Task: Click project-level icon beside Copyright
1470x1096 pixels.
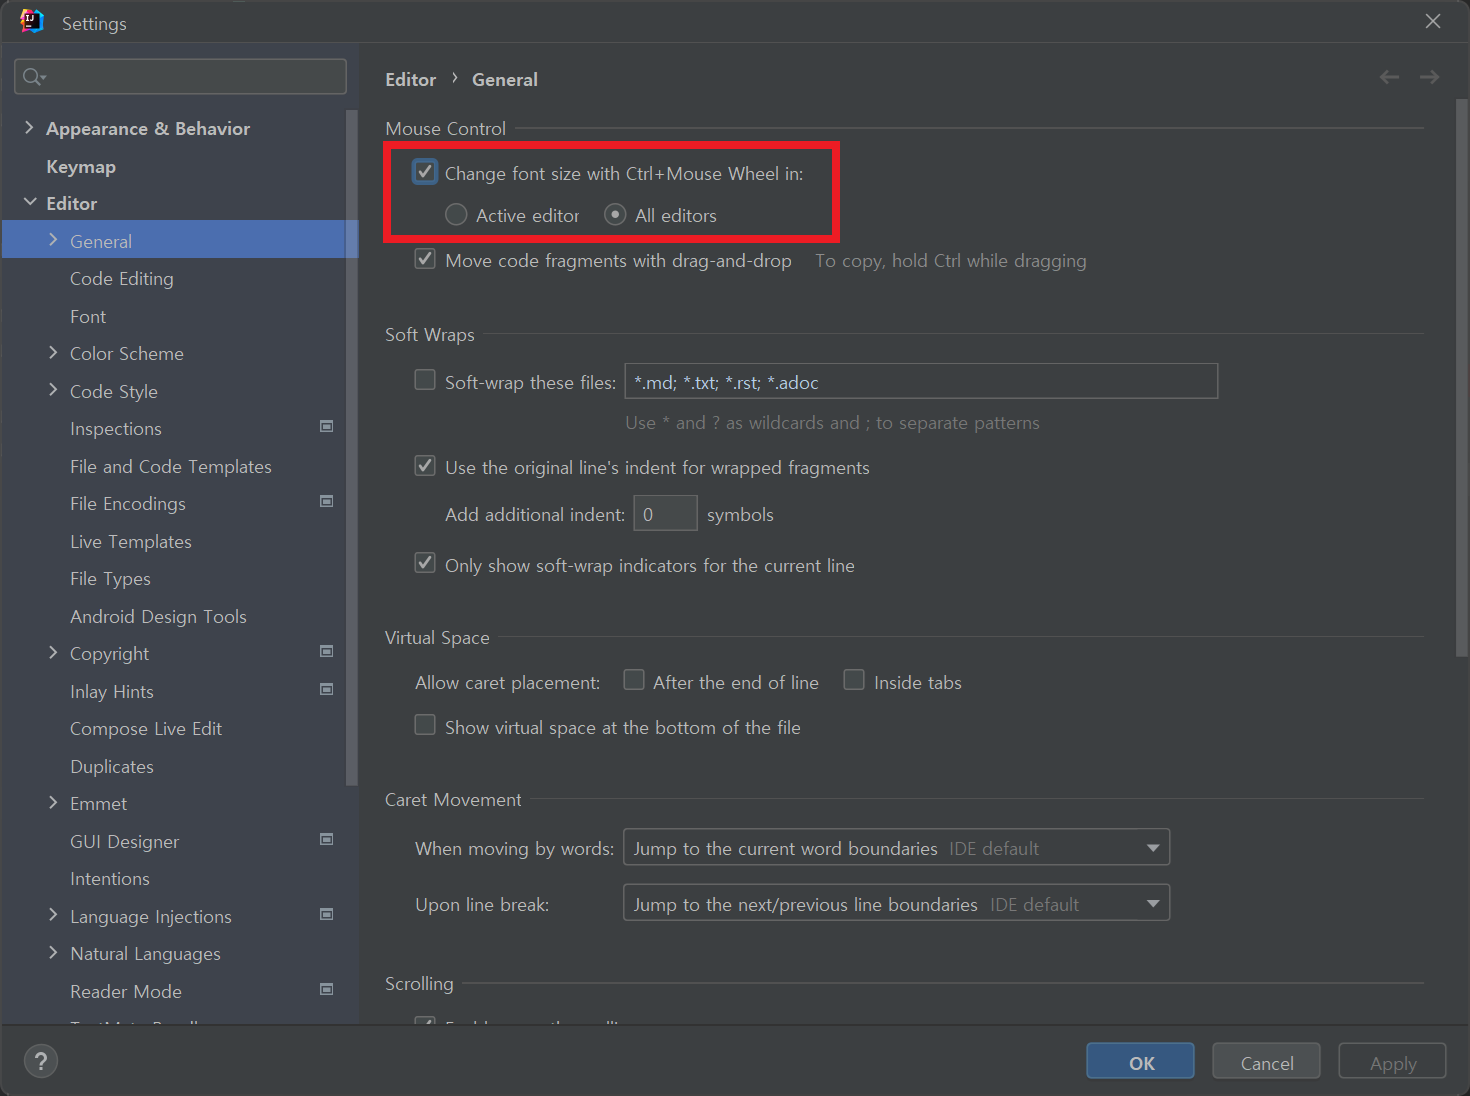Action: 326,651
